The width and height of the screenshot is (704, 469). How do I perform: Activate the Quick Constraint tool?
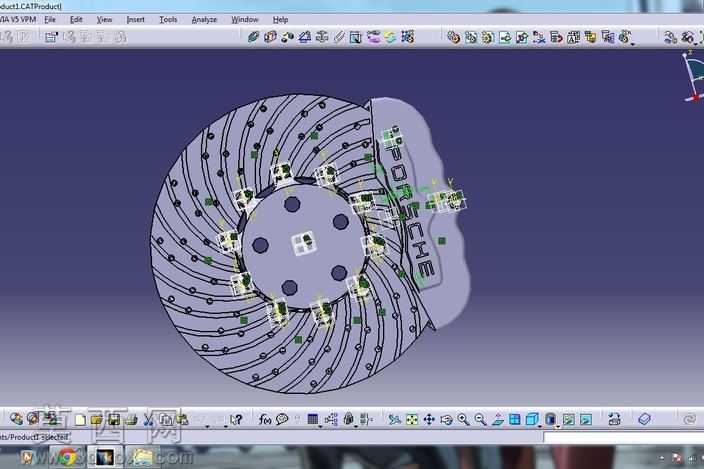(356, 37)
